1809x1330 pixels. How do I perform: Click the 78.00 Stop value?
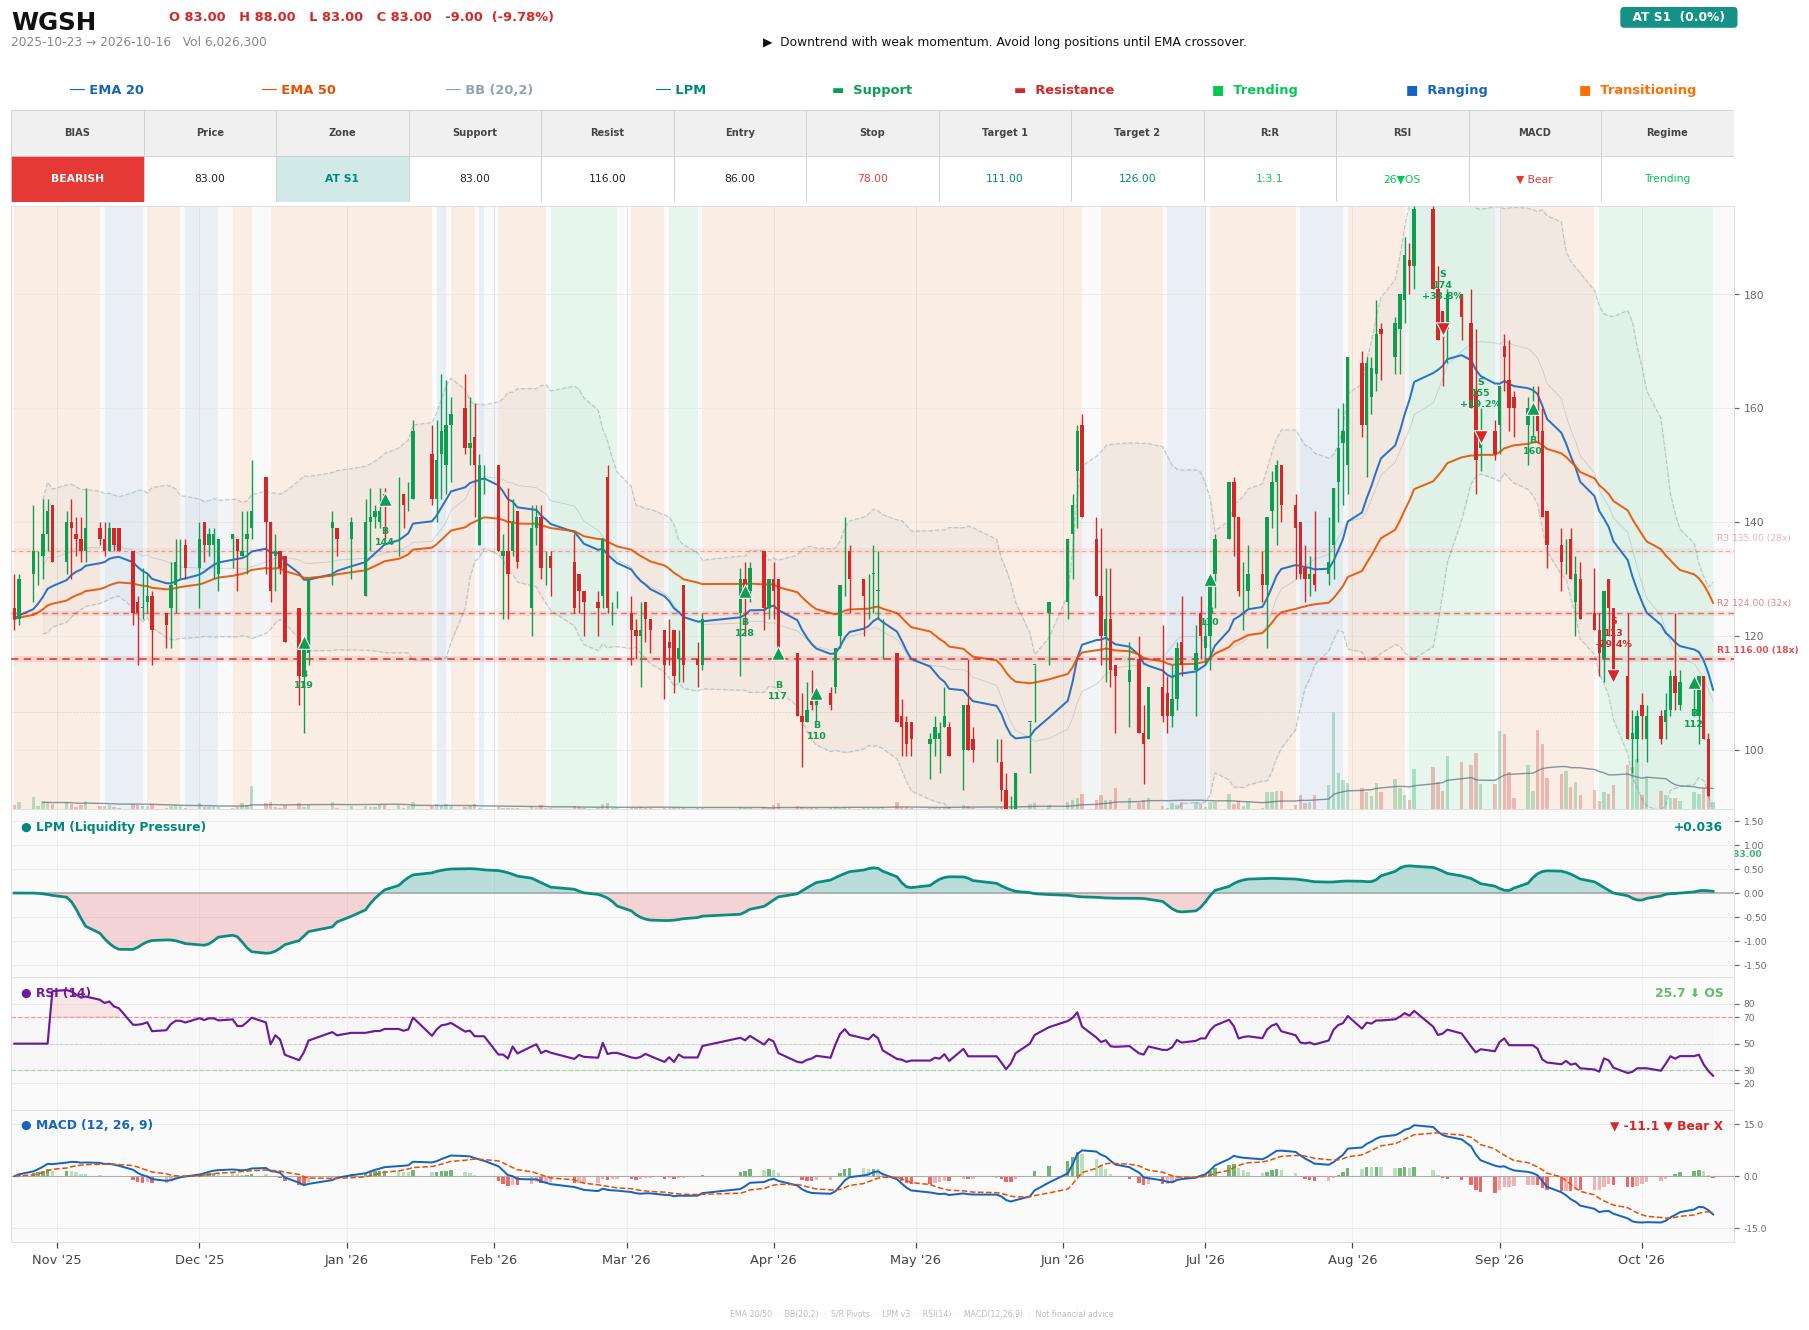tap(872, 179)
